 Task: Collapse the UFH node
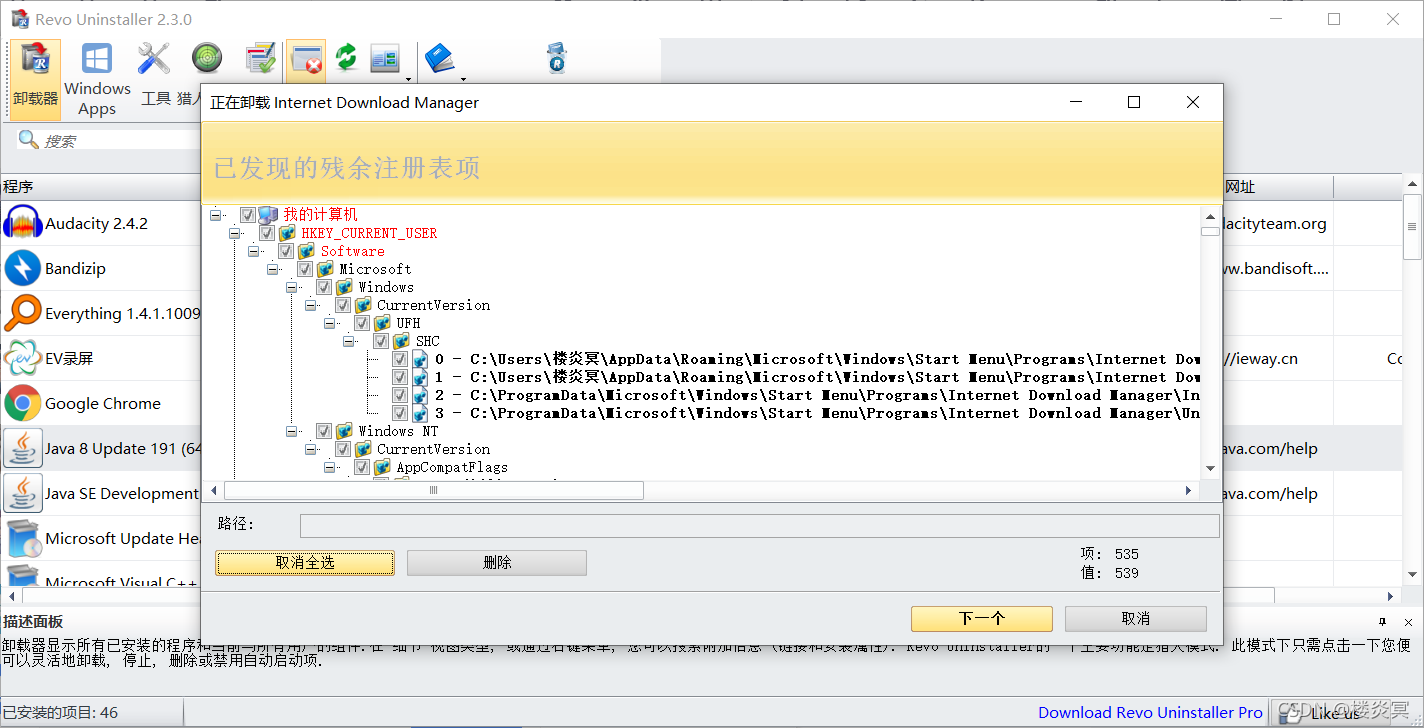(x=330, y=323)
